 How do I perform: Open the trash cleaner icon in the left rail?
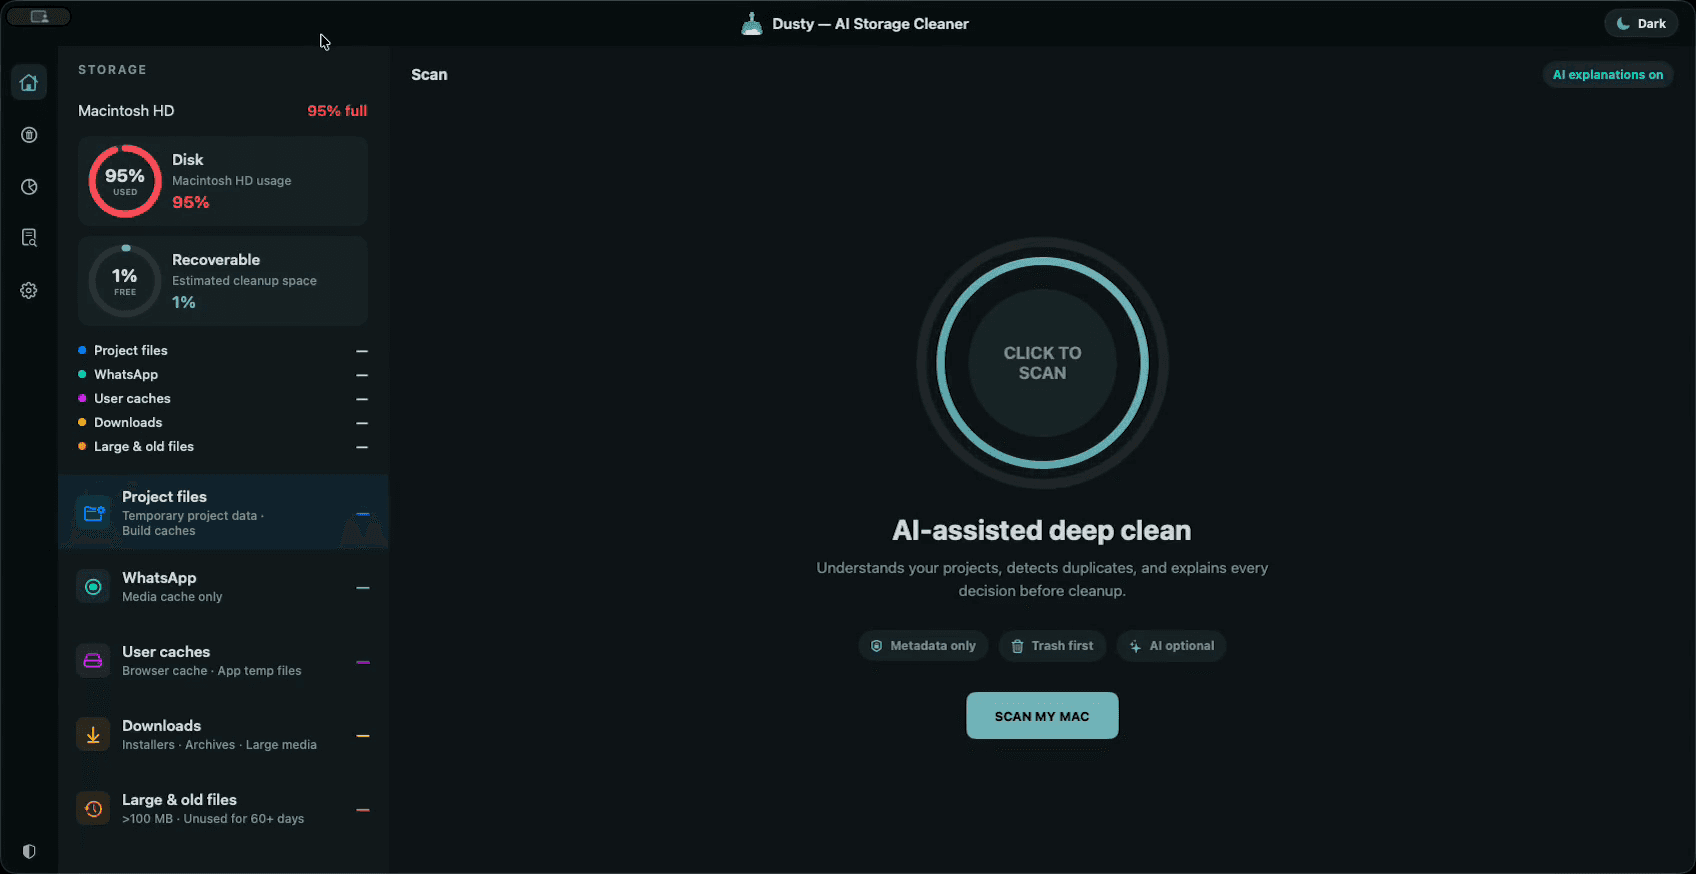point(29,135)
